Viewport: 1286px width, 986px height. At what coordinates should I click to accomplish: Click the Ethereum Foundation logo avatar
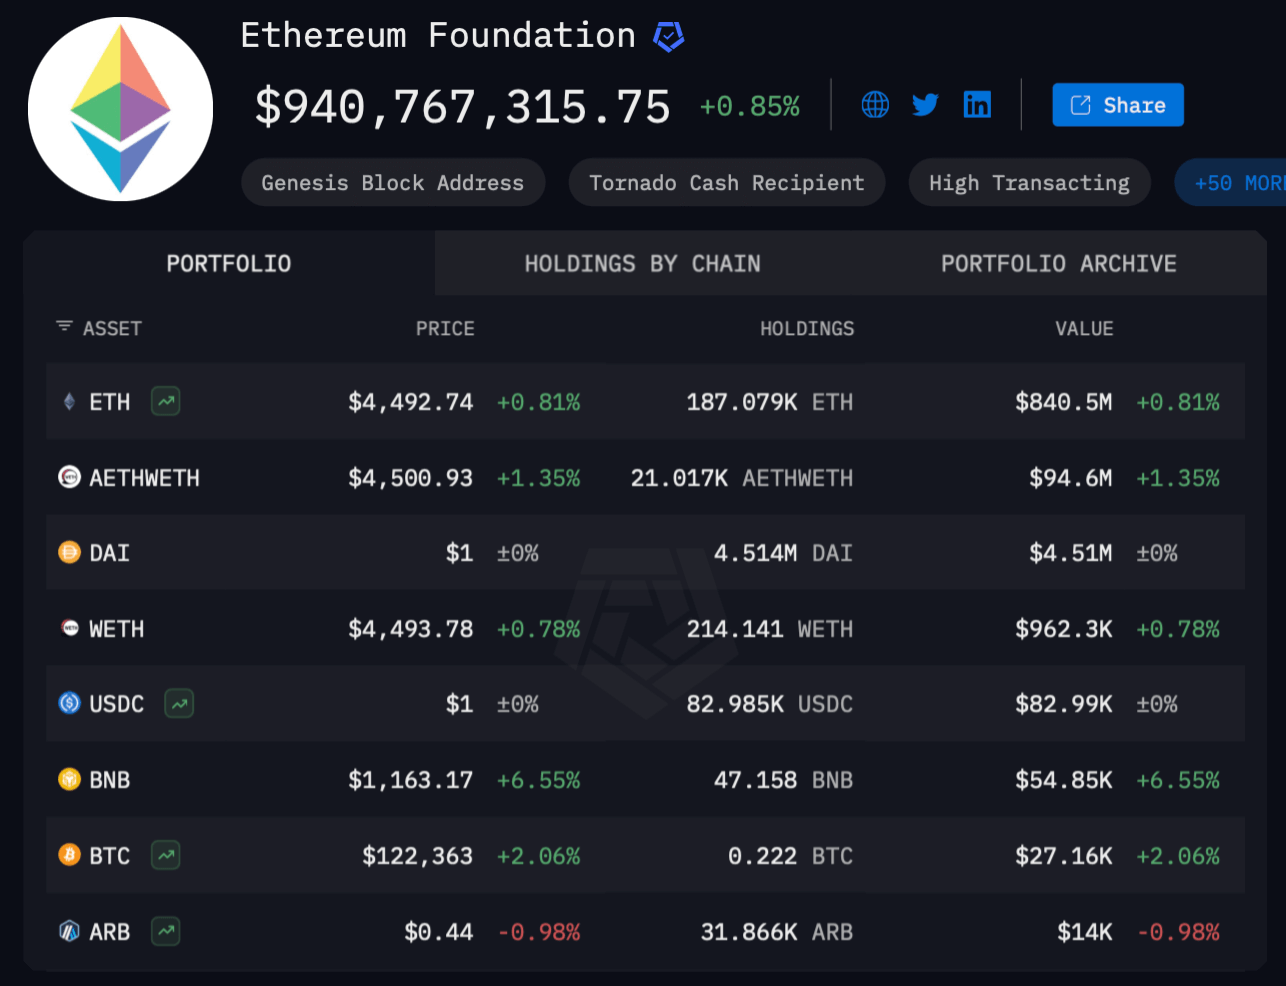pos(120,109)
